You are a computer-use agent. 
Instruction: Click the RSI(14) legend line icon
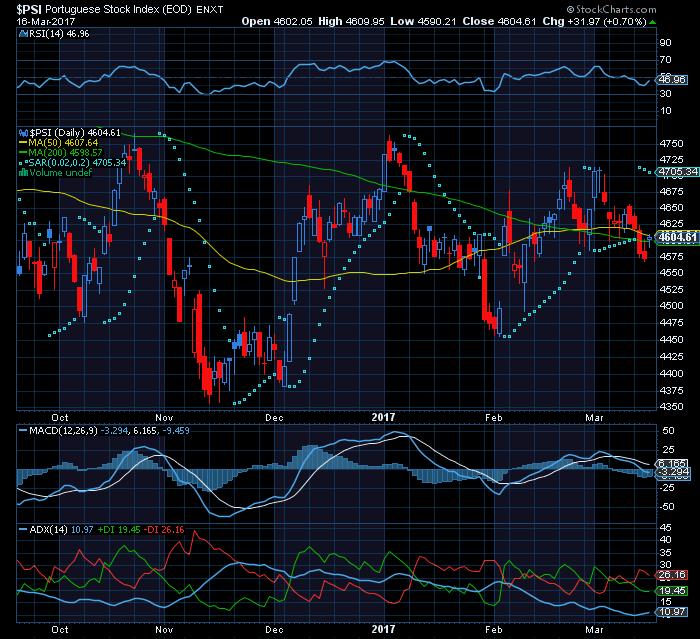(23, 34)
